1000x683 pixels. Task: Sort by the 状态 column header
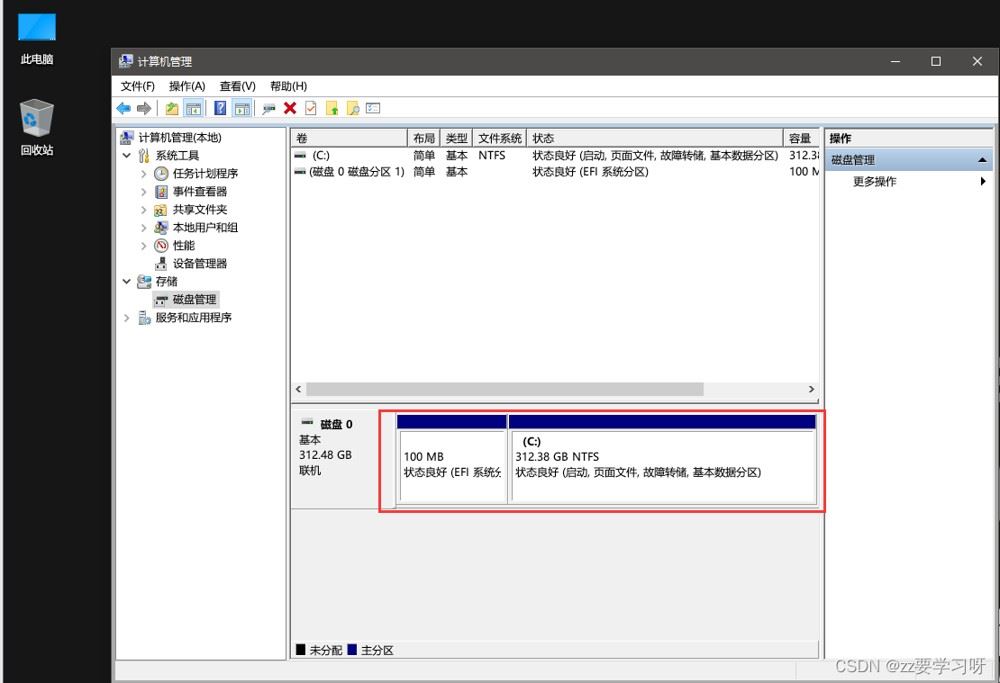pos(655,138)
